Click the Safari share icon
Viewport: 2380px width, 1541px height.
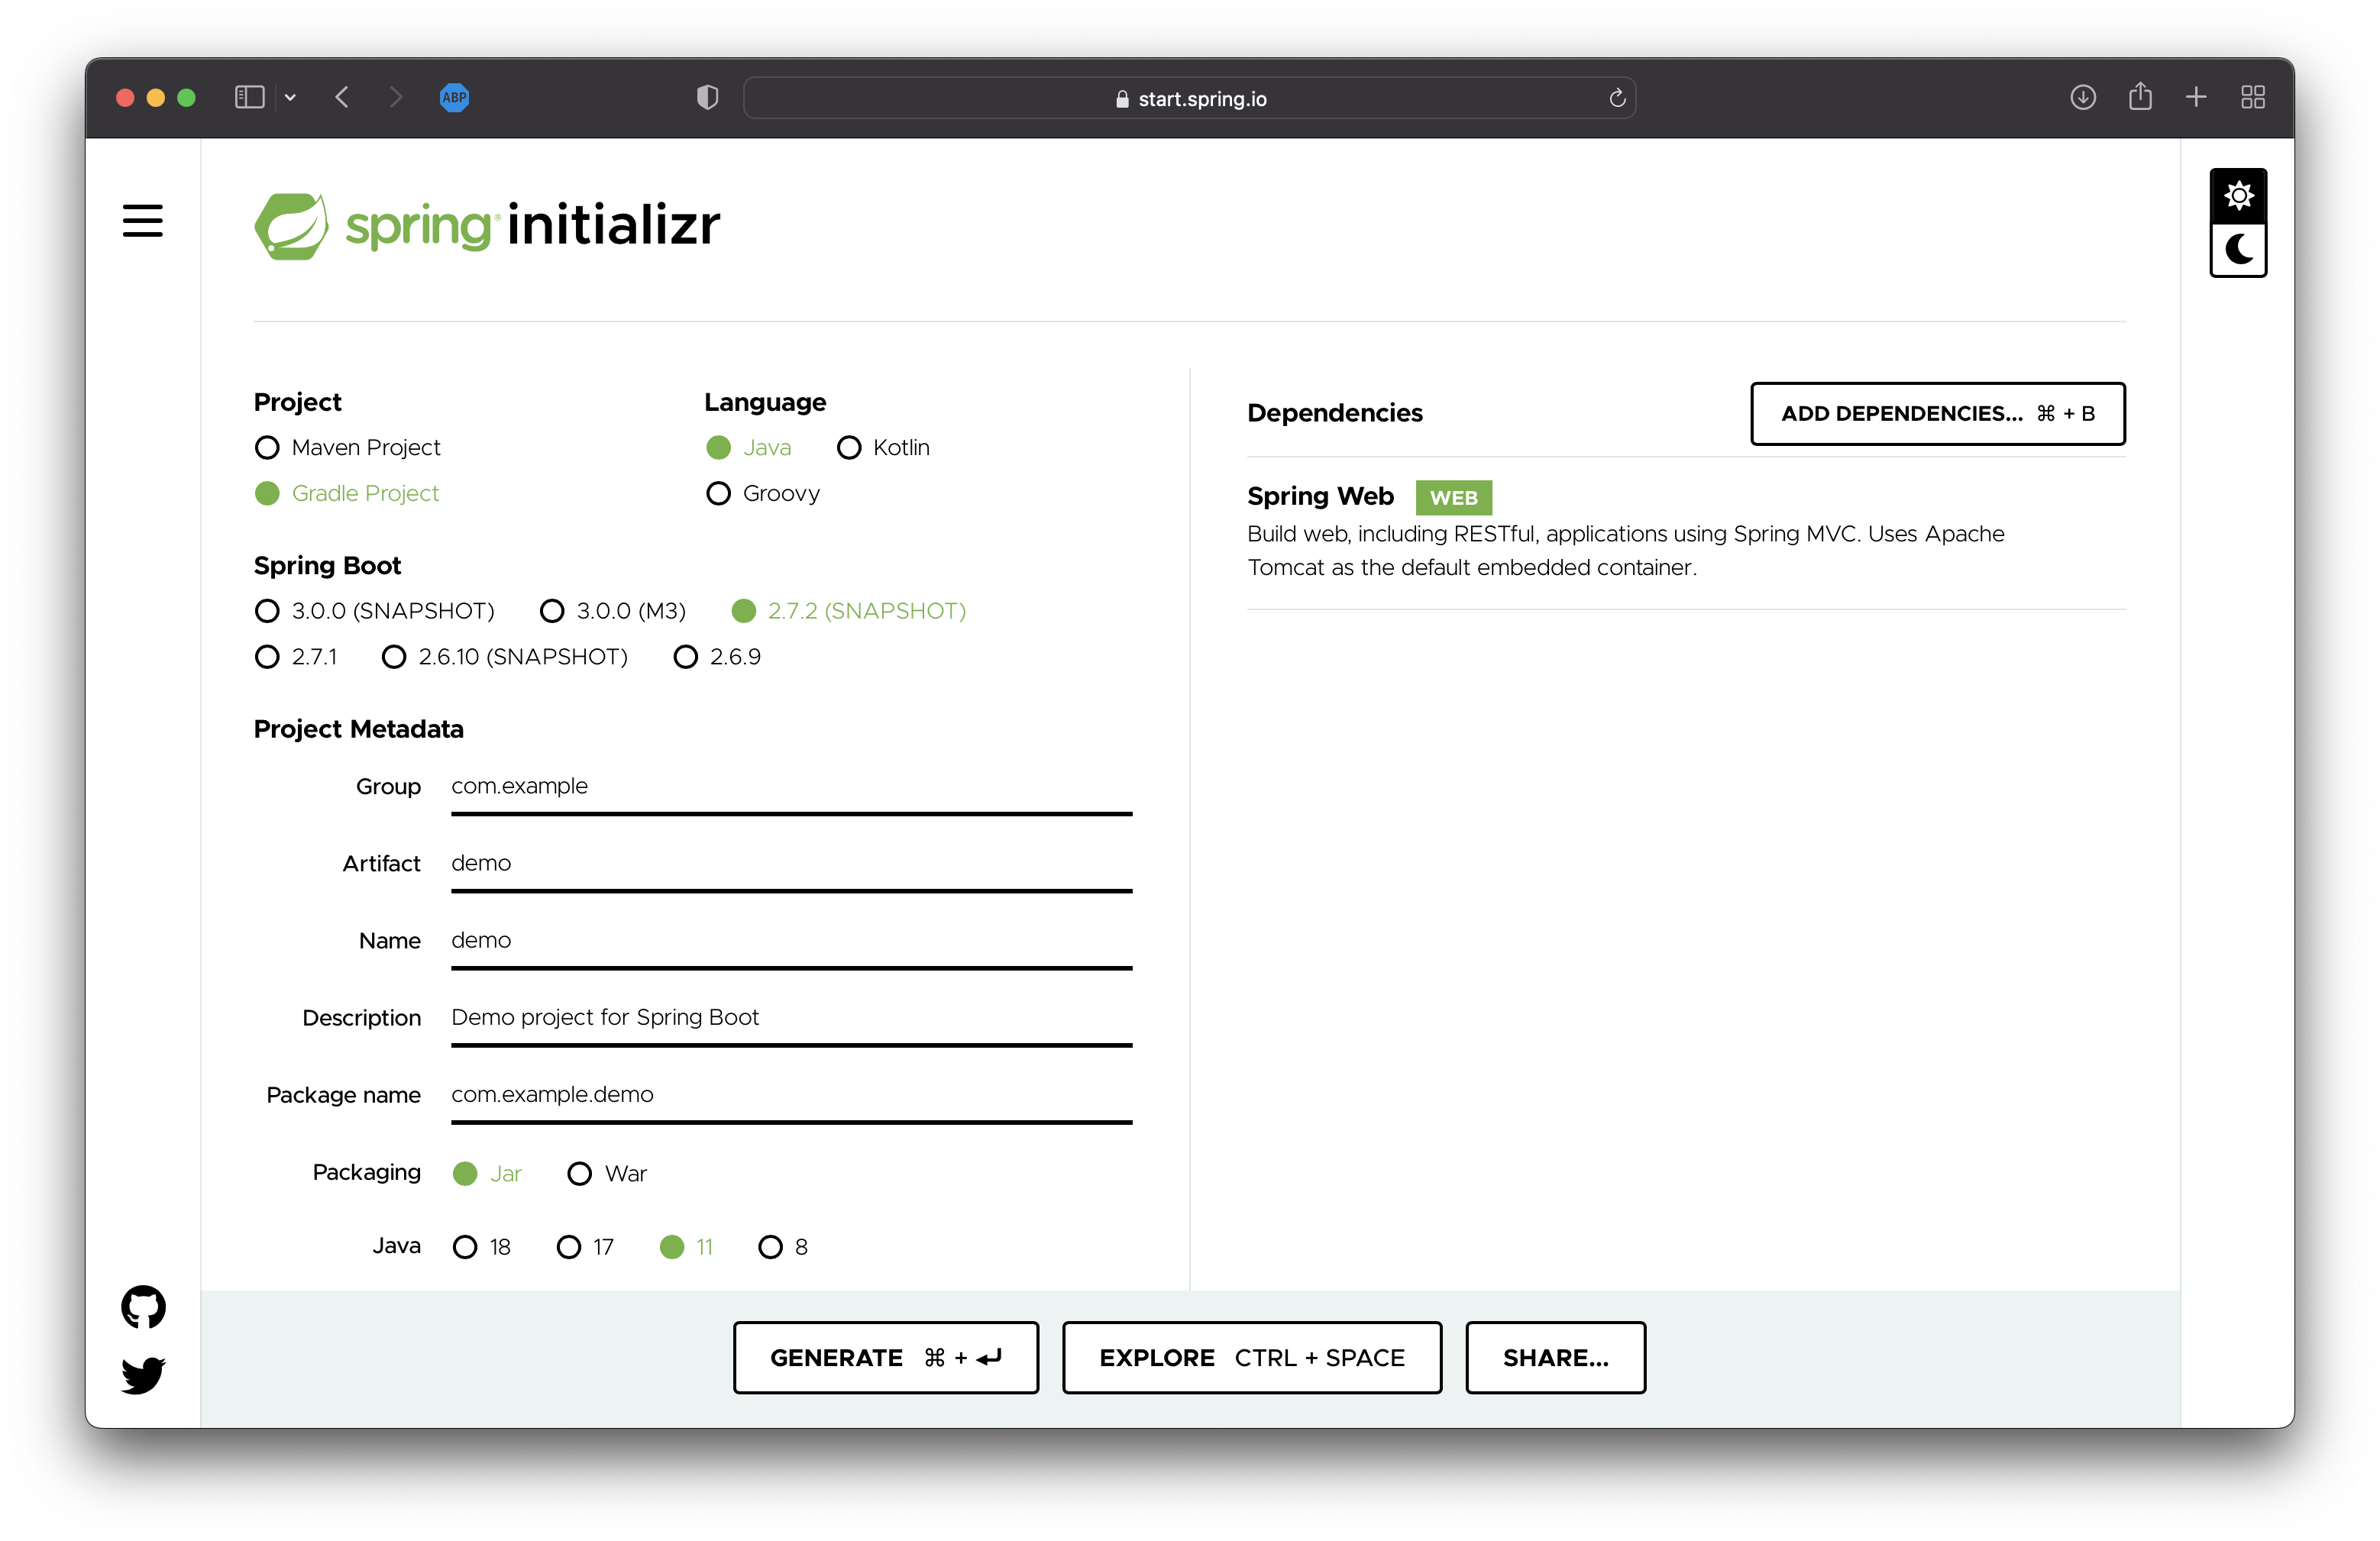tap(2139, 97)
